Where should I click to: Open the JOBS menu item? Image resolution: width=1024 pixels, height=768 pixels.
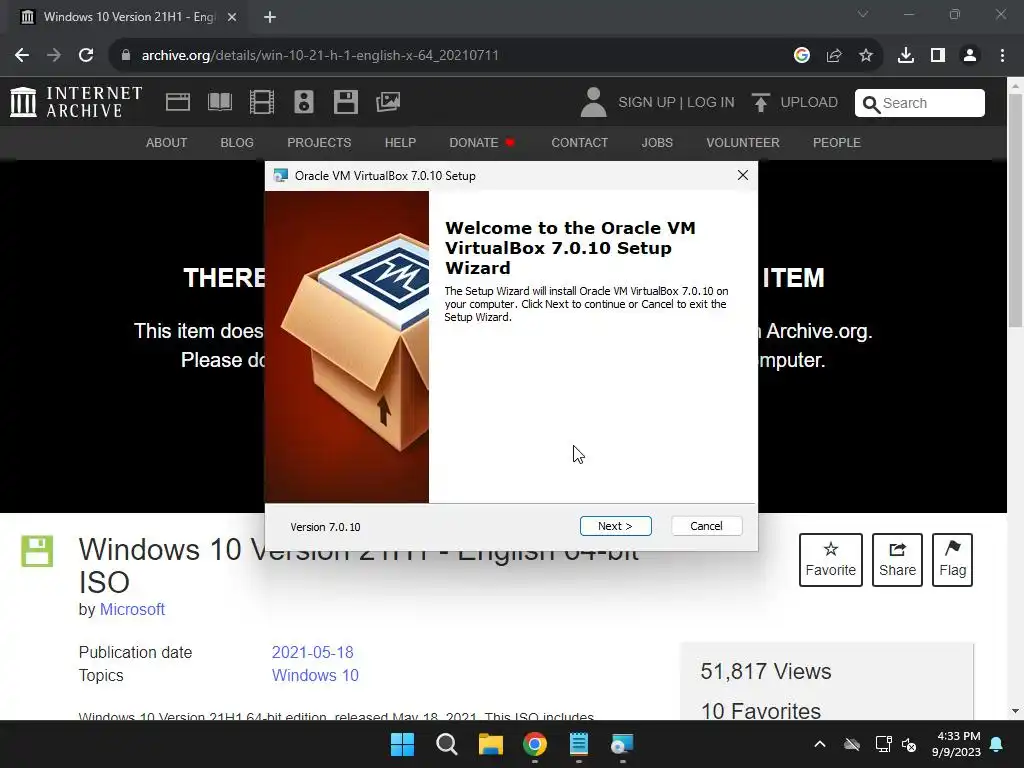pyautogui.click(x=657, y=142)
